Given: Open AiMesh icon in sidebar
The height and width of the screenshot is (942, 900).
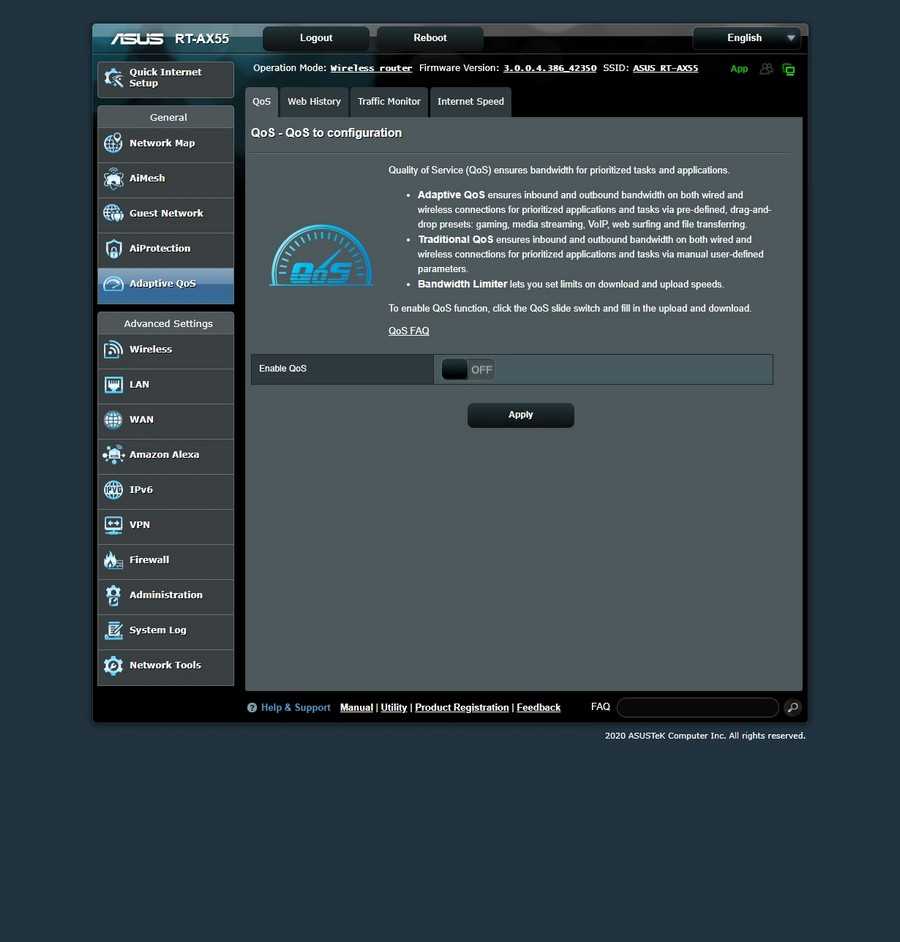Looking at the screenshot, I should click(x=113, y=179).
